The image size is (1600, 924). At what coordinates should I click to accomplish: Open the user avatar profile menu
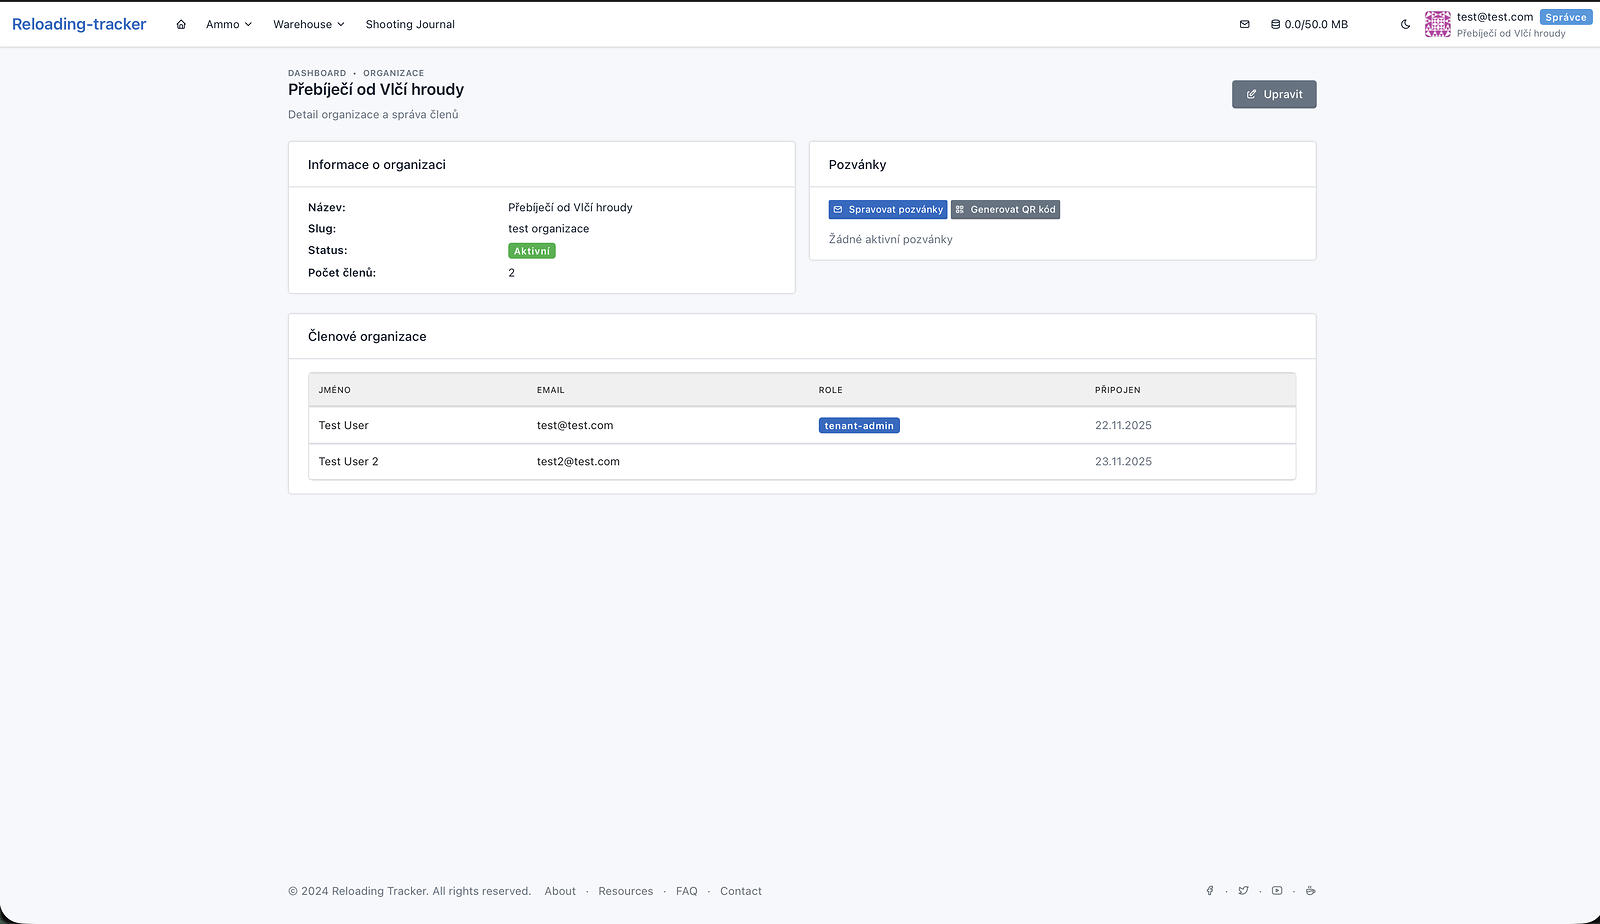pyautogui.click(x=1437, y=24)
